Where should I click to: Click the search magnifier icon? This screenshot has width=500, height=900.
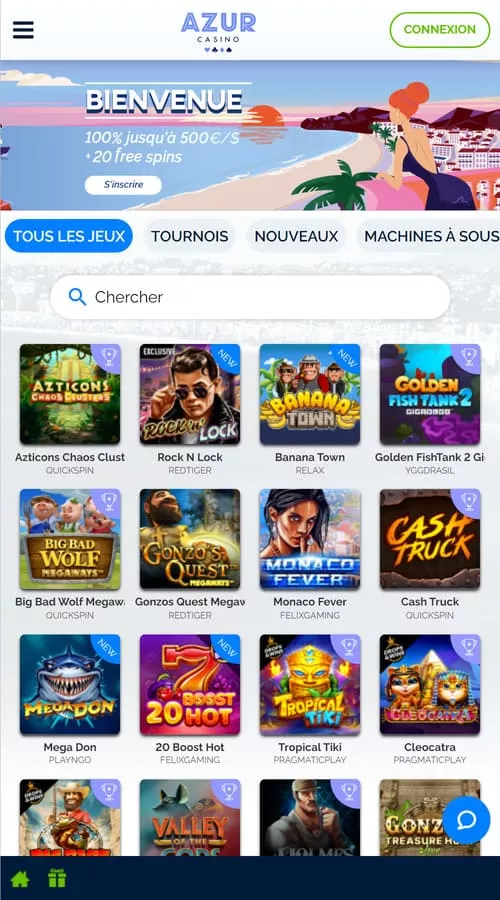click(77, 296)
